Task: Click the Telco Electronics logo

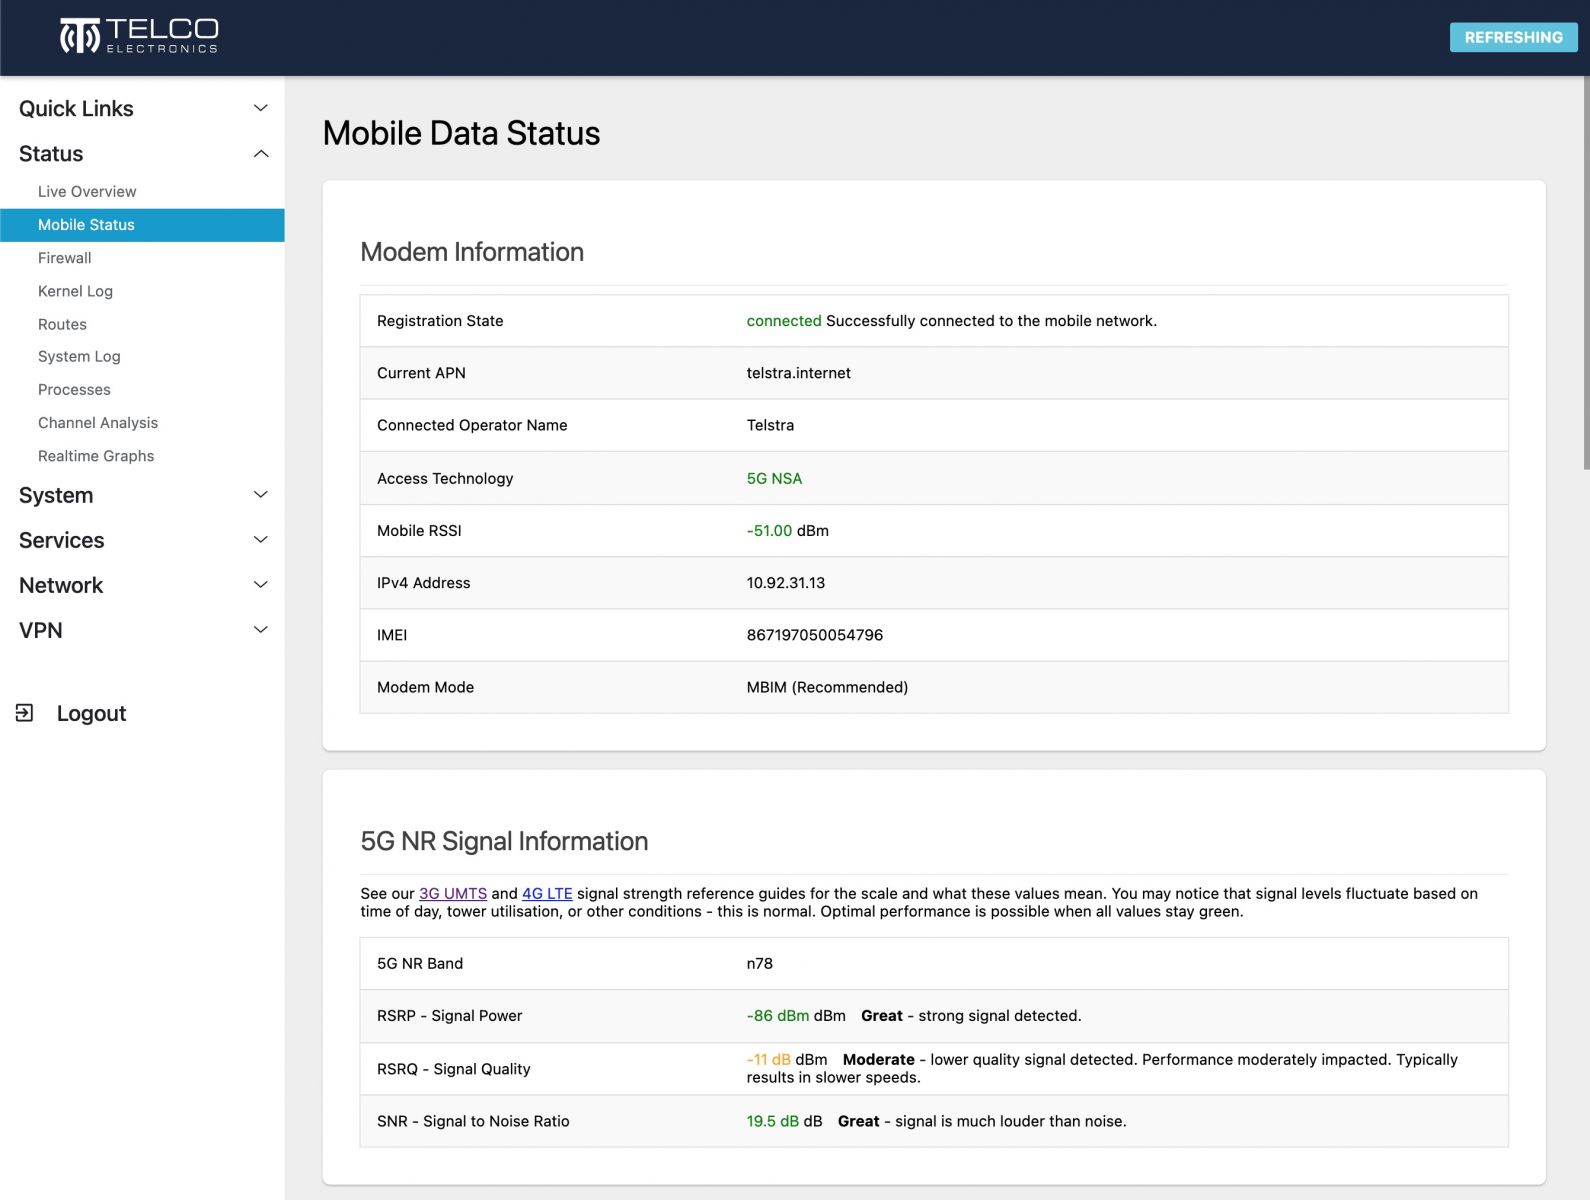Action: click(x=139, y=36)
